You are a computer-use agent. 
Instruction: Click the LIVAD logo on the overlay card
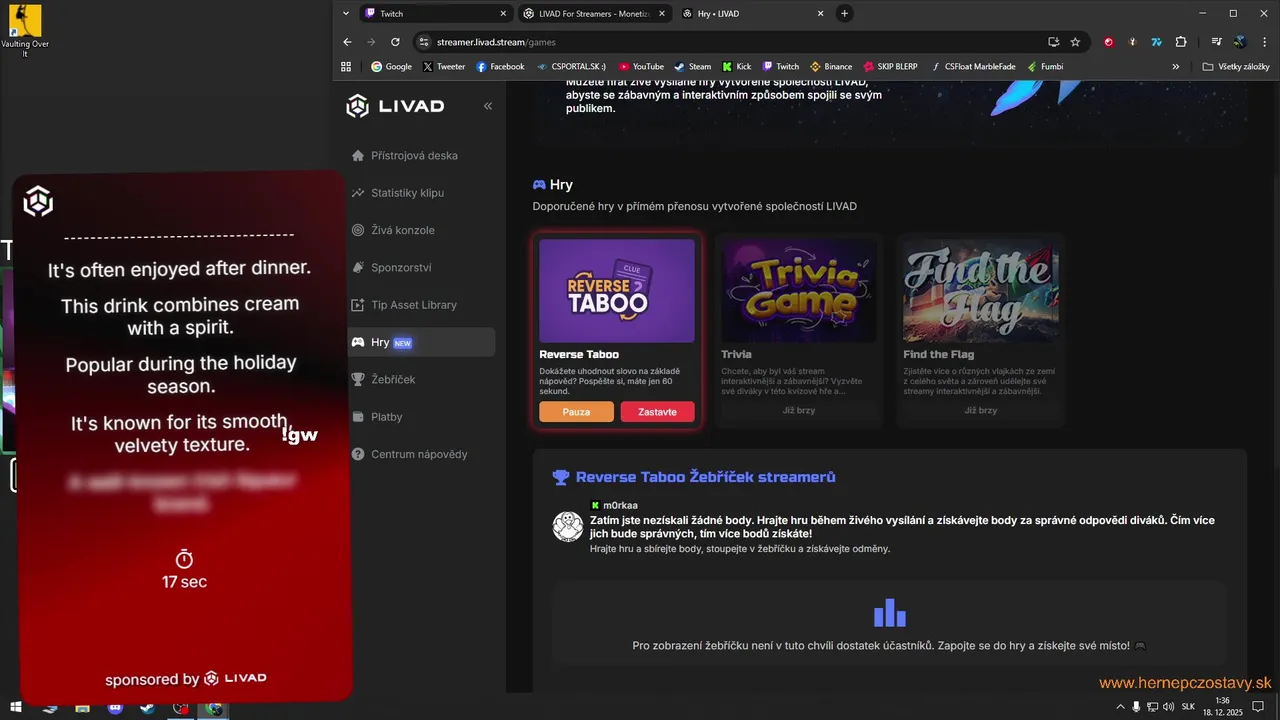38,202
